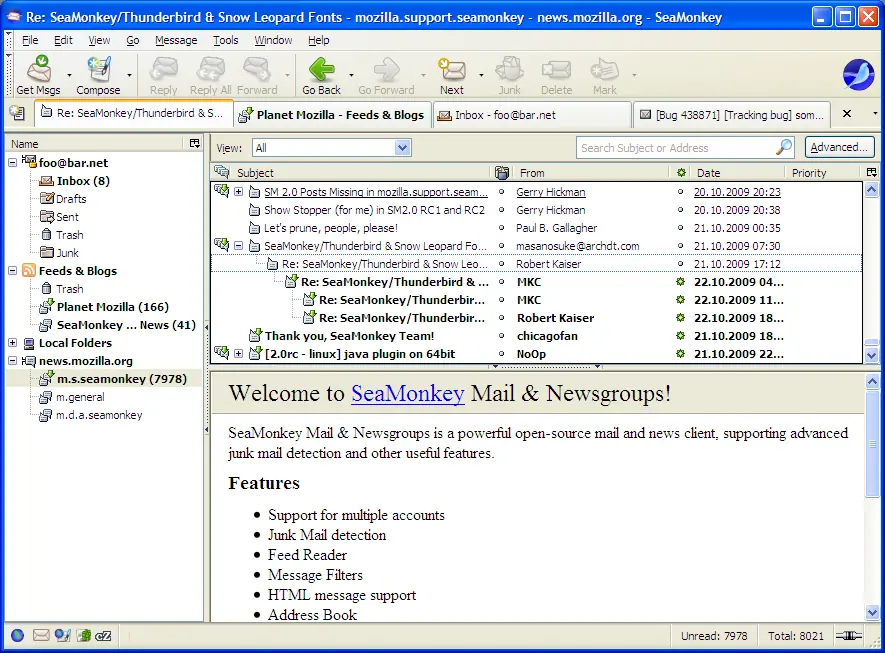The image size is (885, 653).
Task: Open Navigator from status bar globe icon
Action: pyautogui.click(x=17, y=636)
